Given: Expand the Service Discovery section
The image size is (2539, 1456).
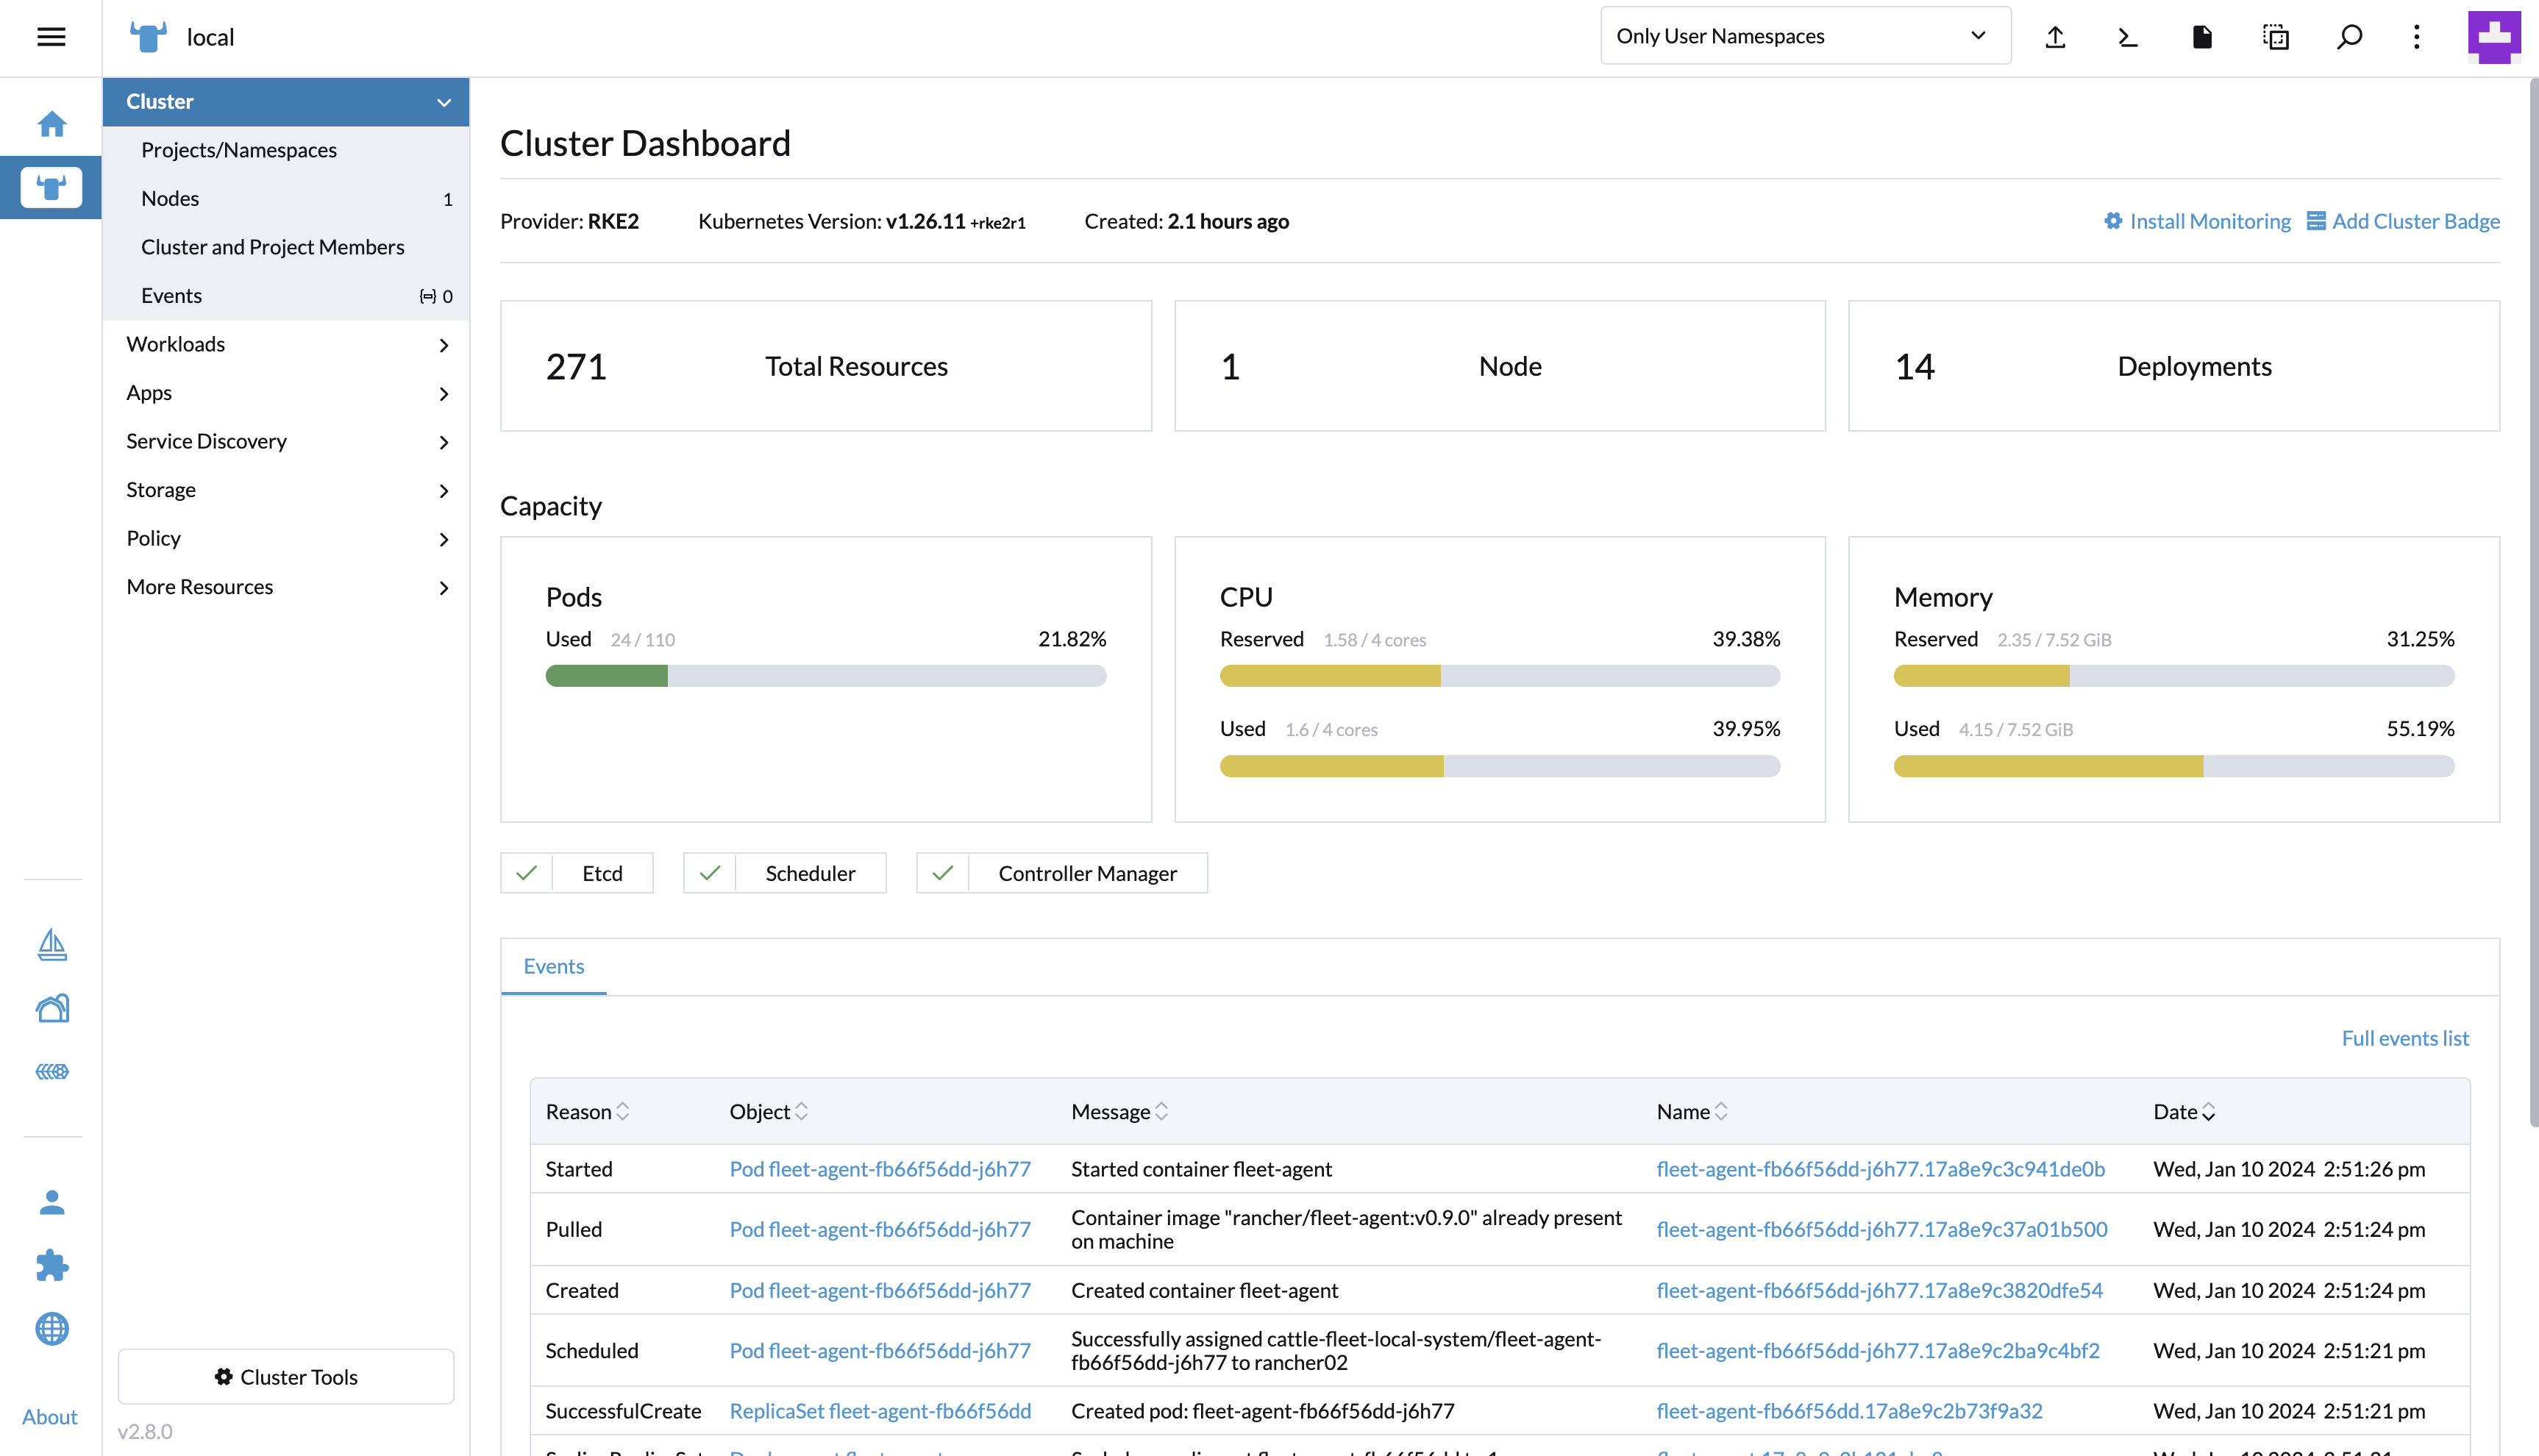Looking at the screenshot, I should tap(286, 441).
